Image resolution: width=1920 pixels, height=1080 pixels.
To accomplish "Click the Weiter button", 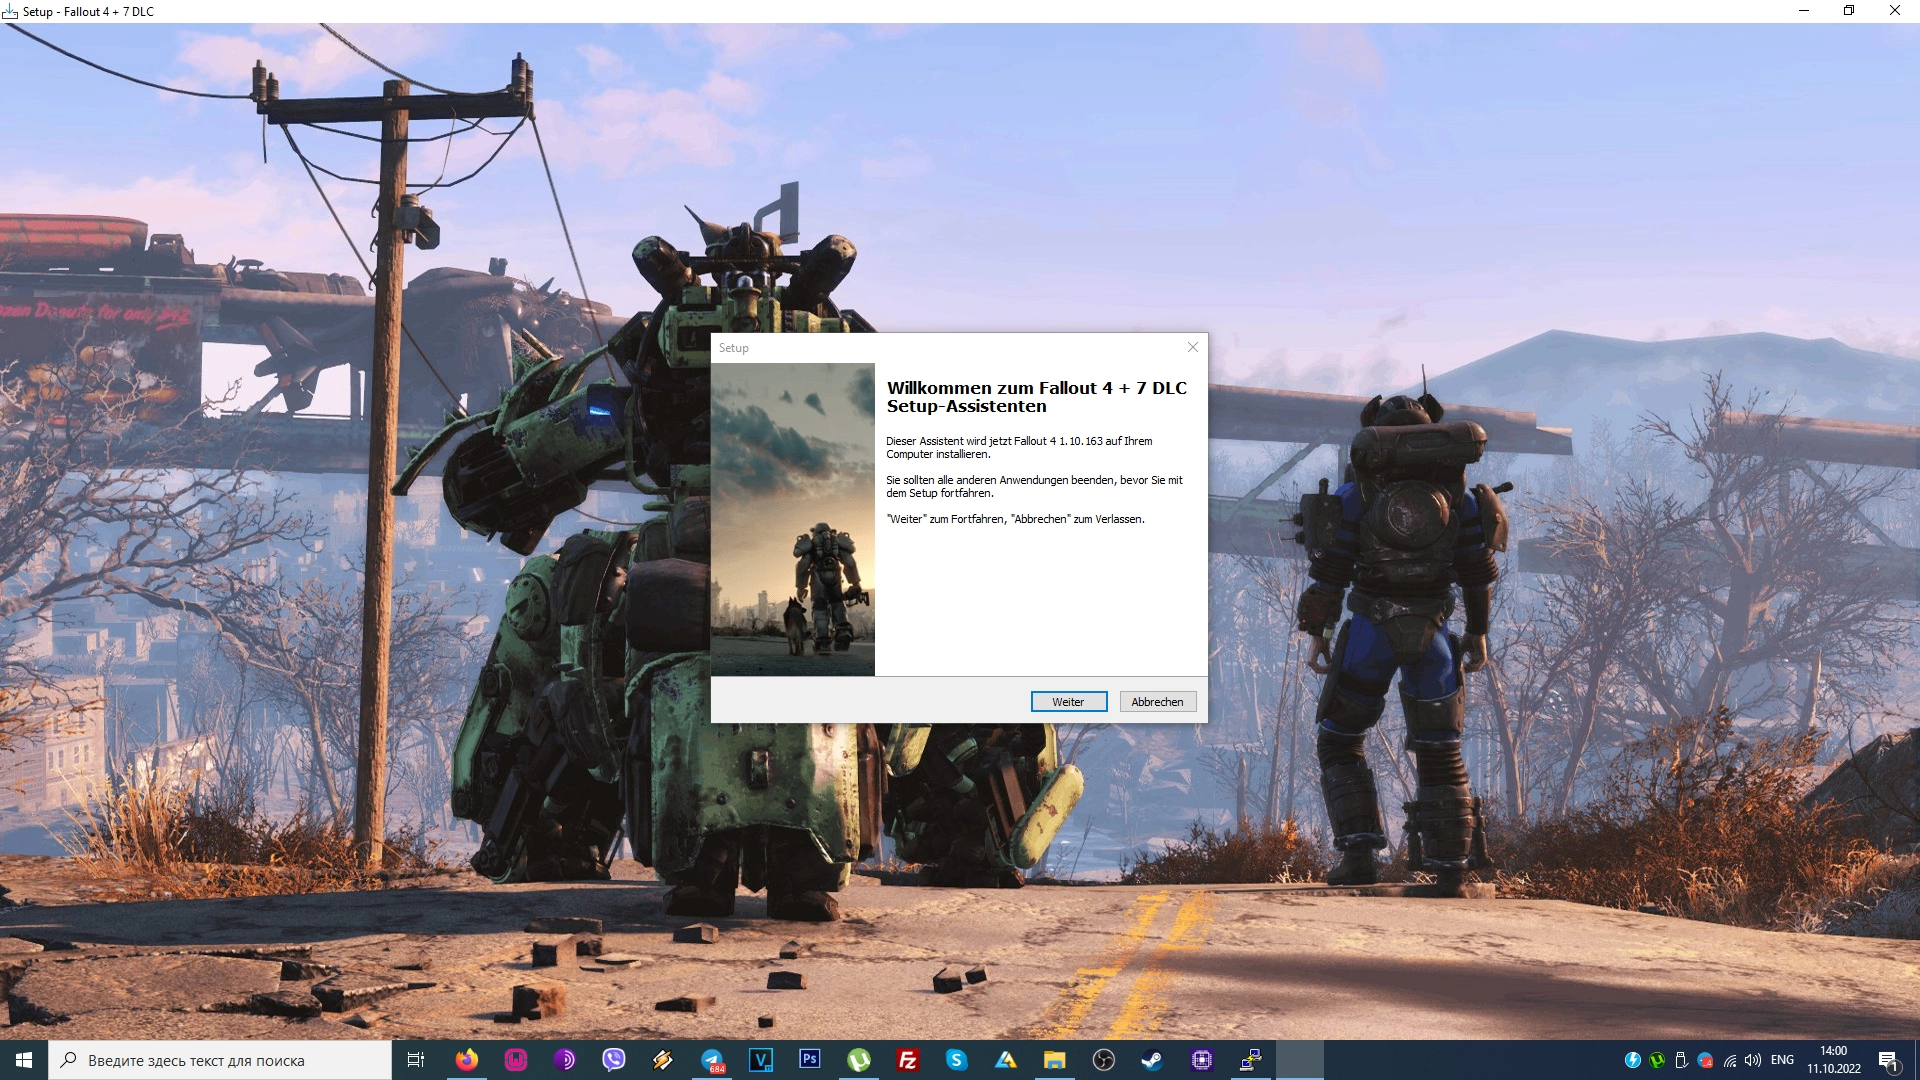I will [x=1068, y=702].
